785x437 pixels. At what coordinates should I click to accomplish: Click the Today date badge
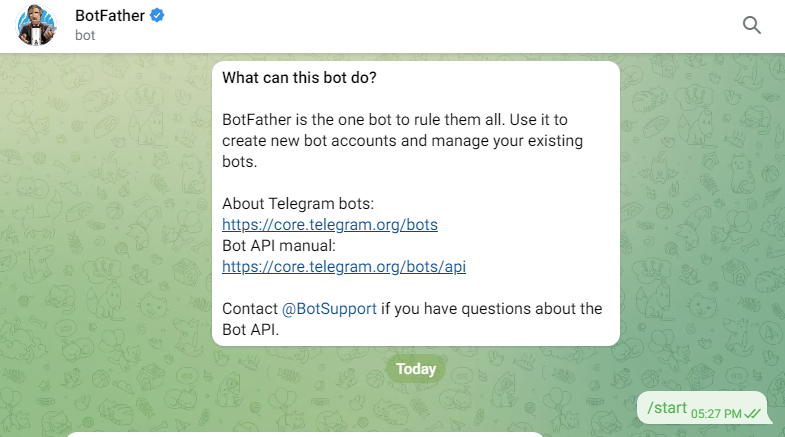pyautogui.click(x=415, y=369)
